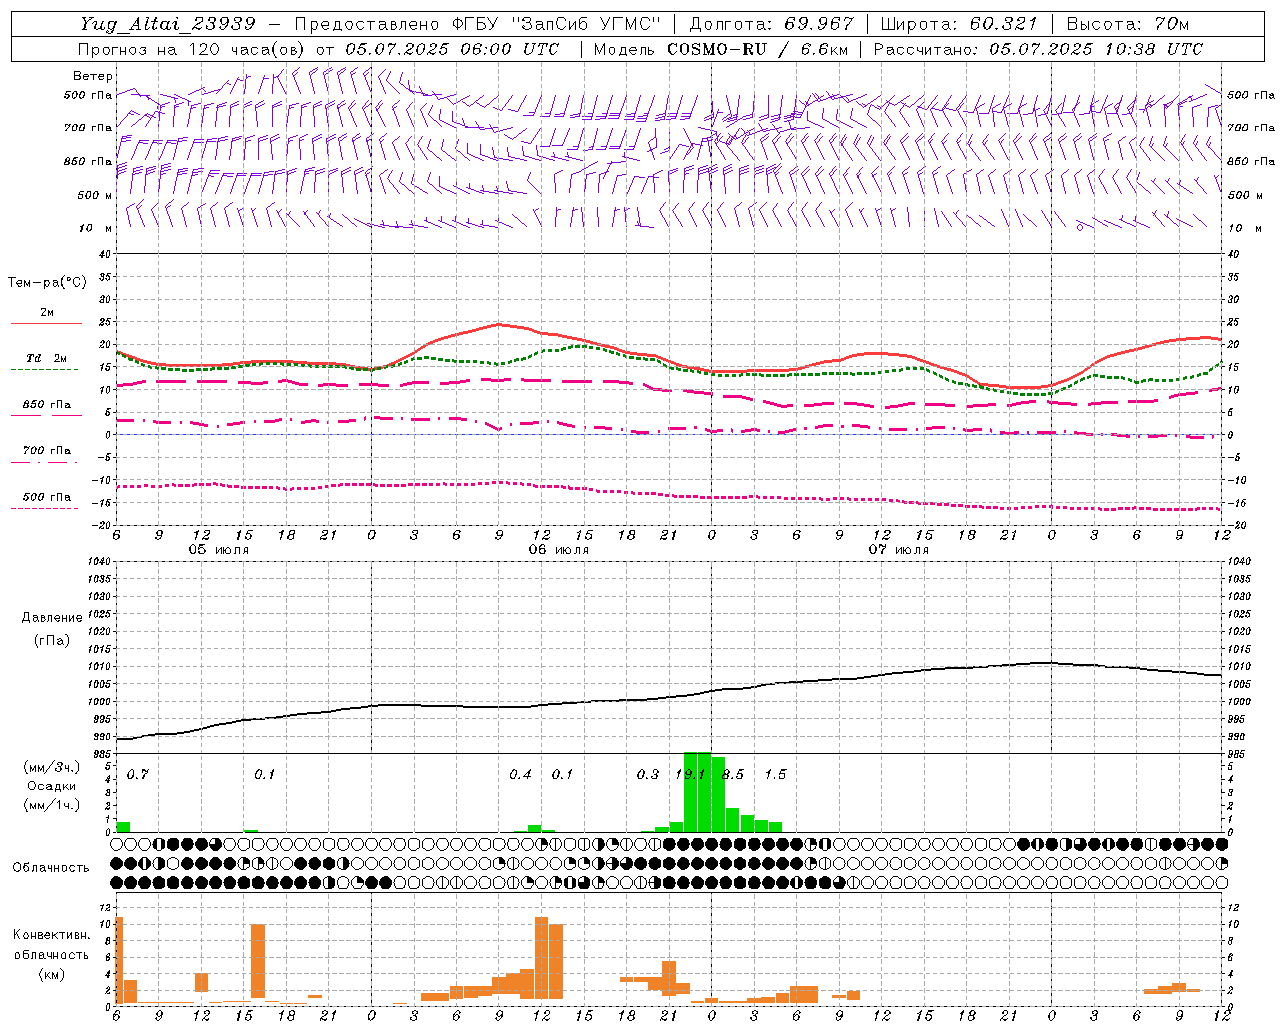Click the 500 м wind level label on left
This screenshot has width=1280, height=1024.
[95, 195]
